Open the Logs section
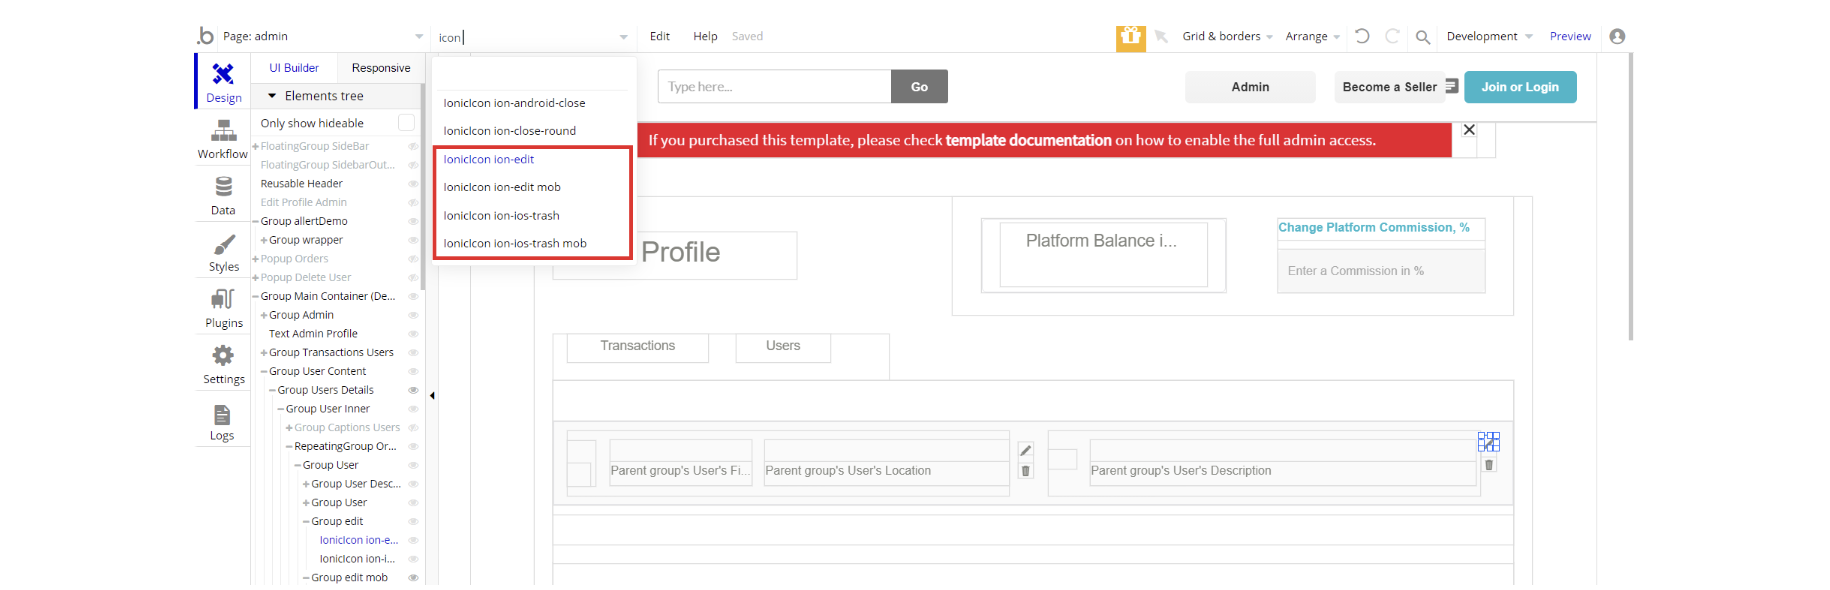1830x590 pixels. [x=222, y=421]
